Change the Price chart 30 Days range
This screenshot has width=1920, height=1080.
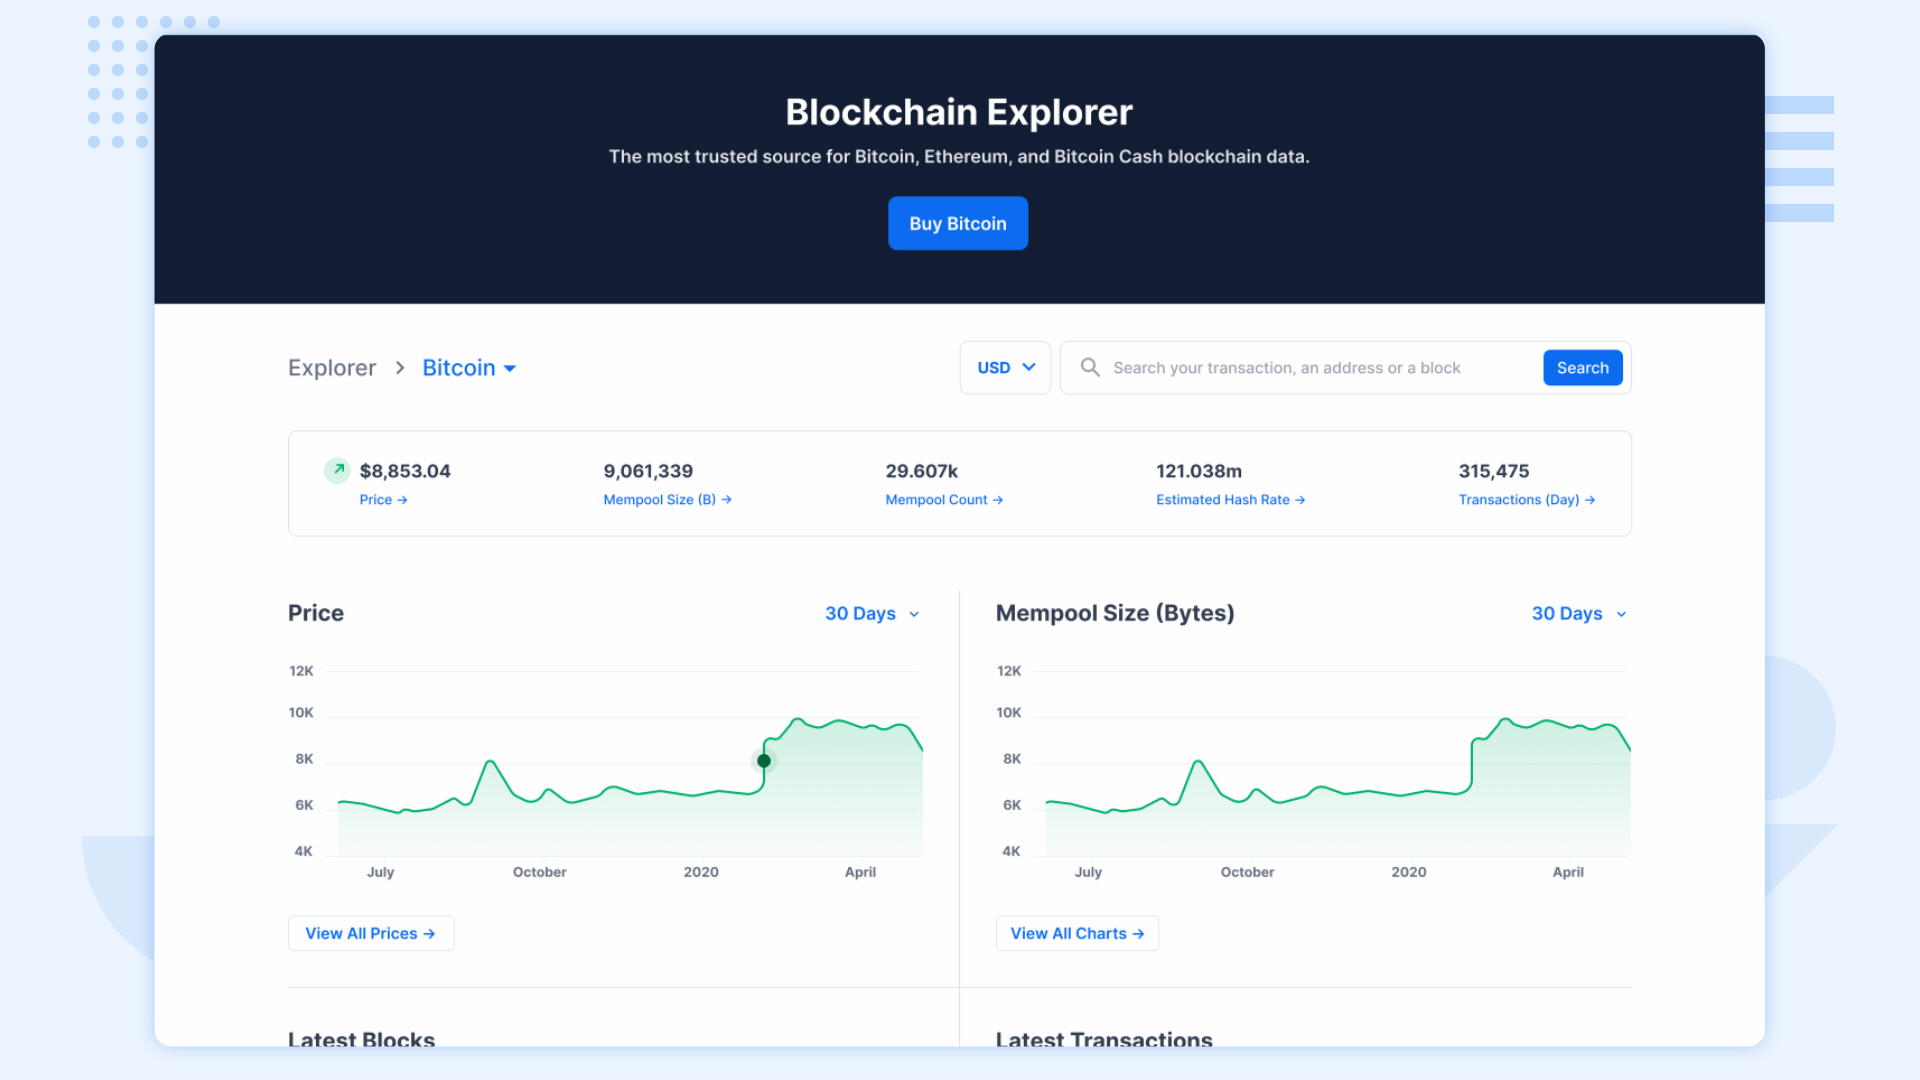pos(872,613)
